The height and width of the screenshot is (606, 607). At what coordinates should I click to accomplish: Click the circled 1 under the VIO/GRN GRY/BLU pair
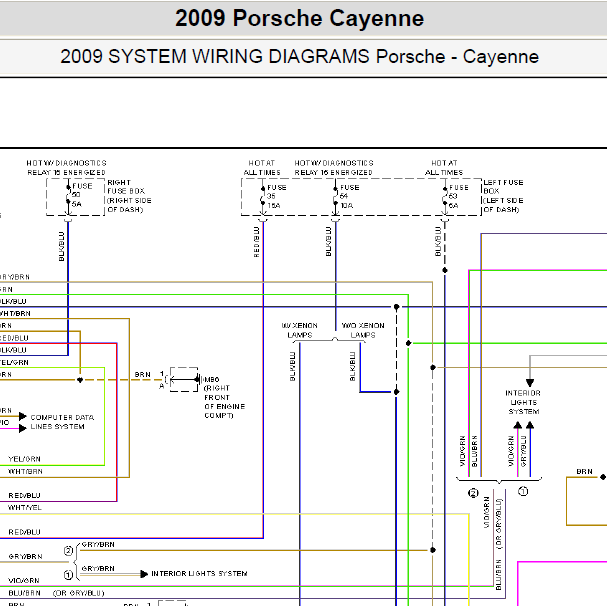tap(523, 491)
